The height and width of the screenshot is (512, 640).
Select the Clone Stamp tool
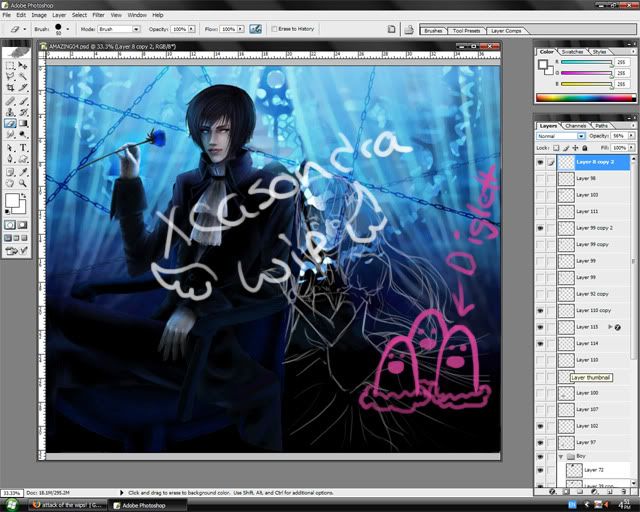click(10, 112)
